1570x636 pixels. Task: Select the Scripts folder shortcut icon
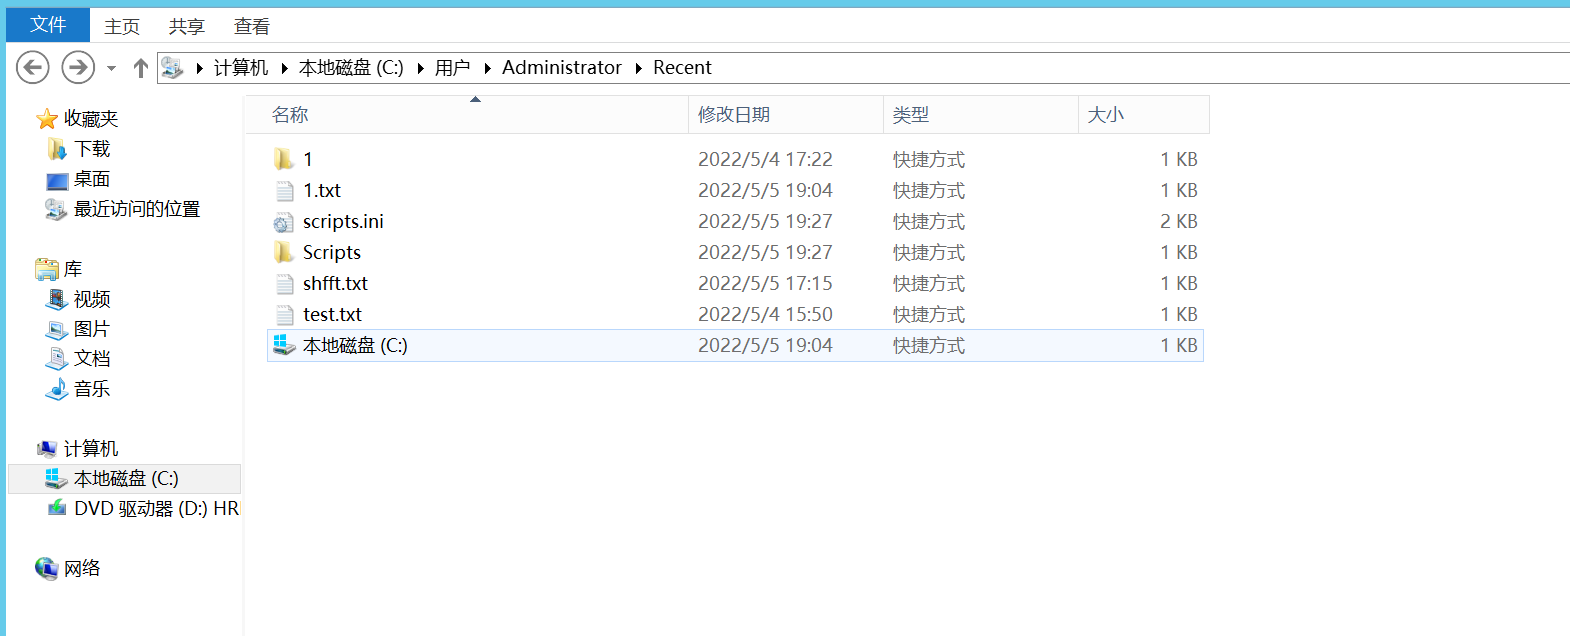pos(284,253)
